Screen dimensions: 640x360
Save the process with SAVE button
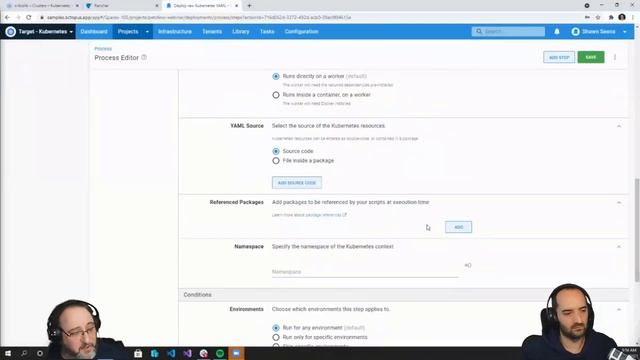coord(591,57)
